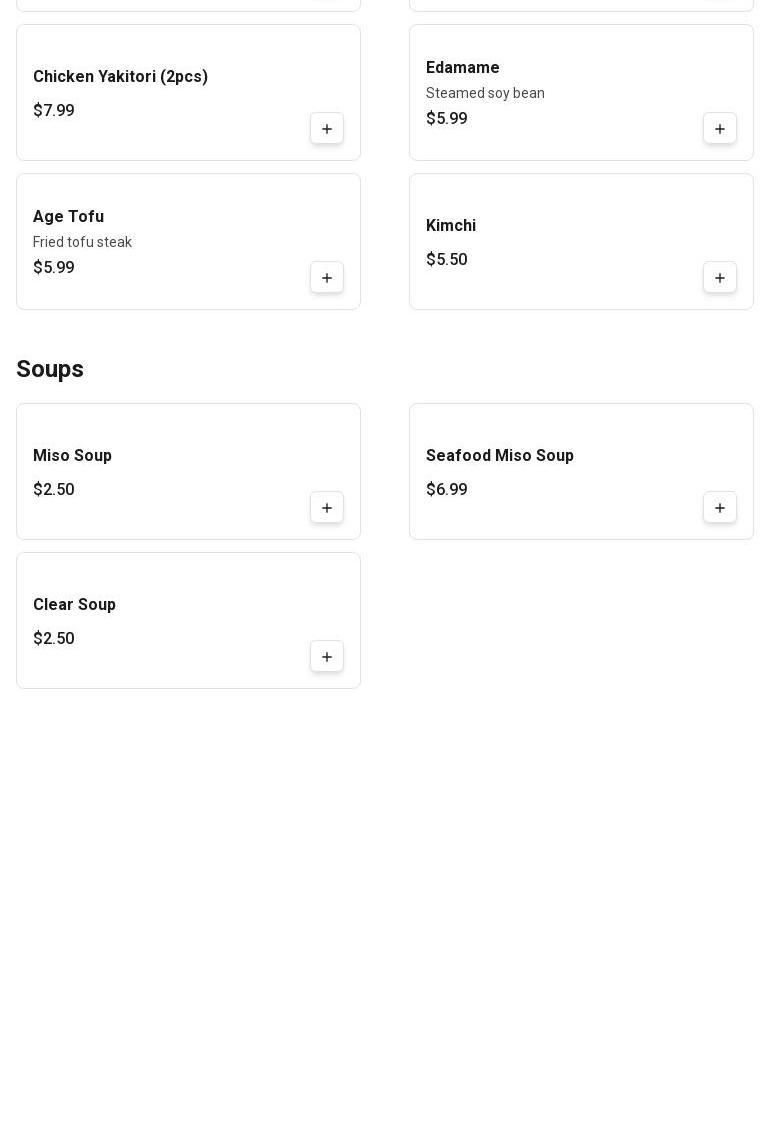
Task: Click the Fried tofu steak description text
Action: [82, 242]
